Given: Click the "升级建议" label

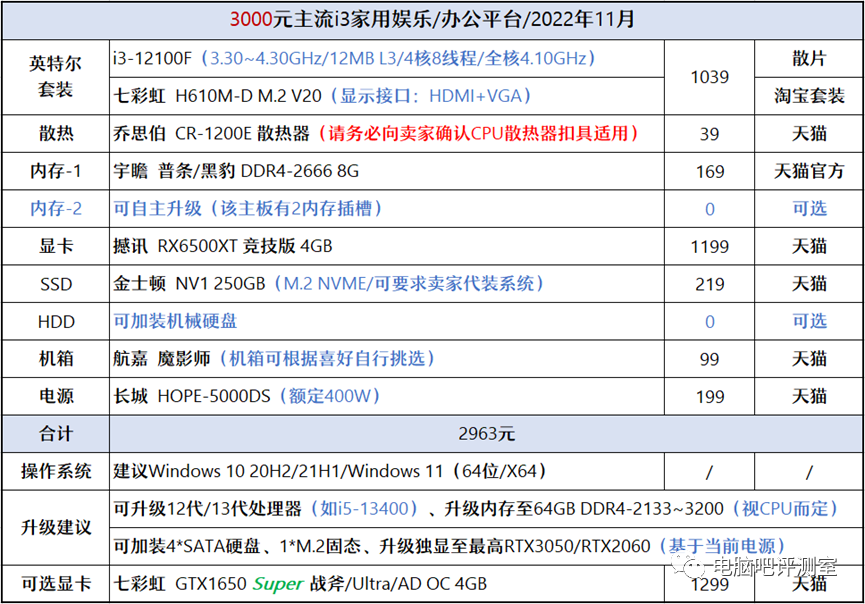Looking at the screenshot, I should click(x=56, y=527).
